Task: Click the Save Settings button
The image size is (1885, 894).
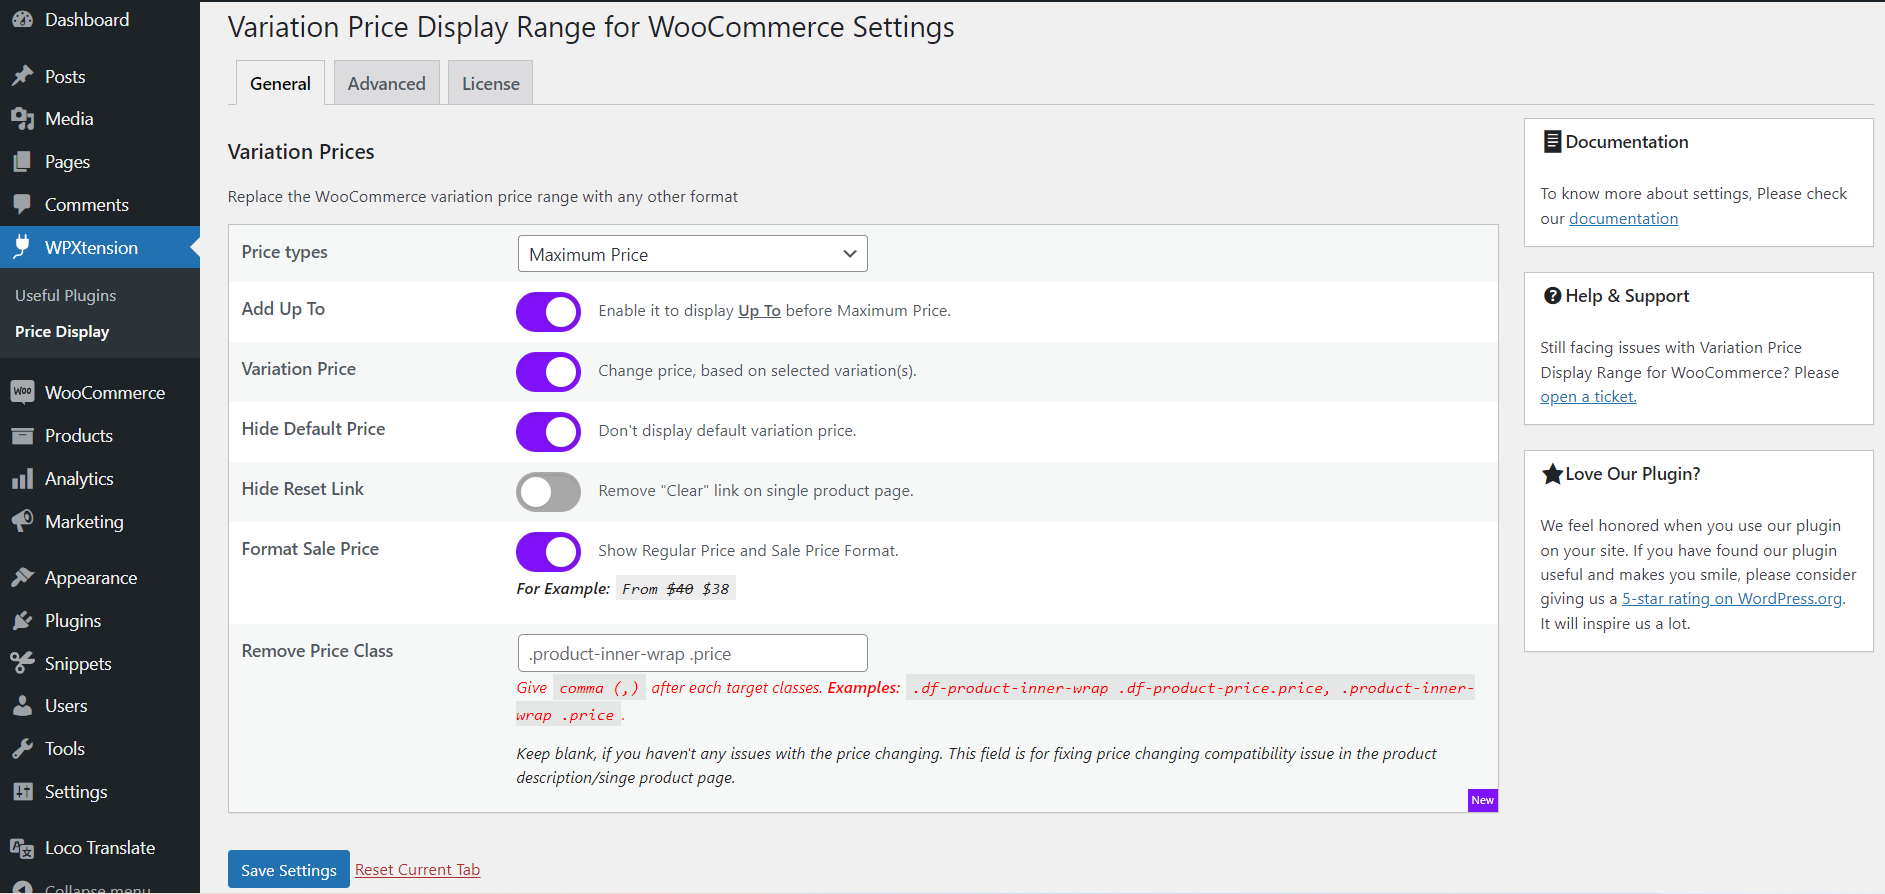Action: [288, 870]
